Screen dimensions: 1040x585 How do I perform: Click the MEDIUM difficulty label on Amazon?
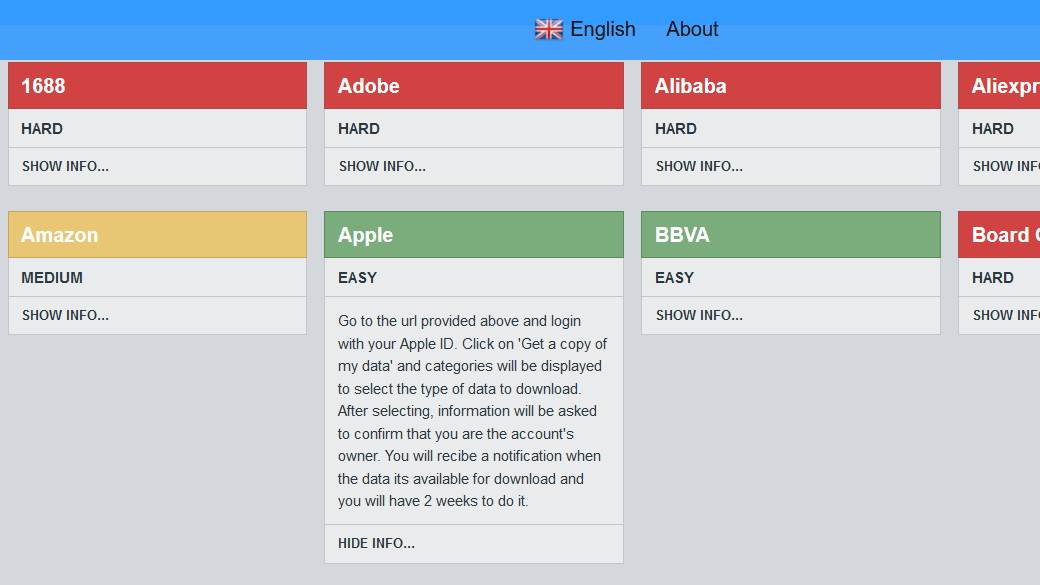(x=52, y=278)
